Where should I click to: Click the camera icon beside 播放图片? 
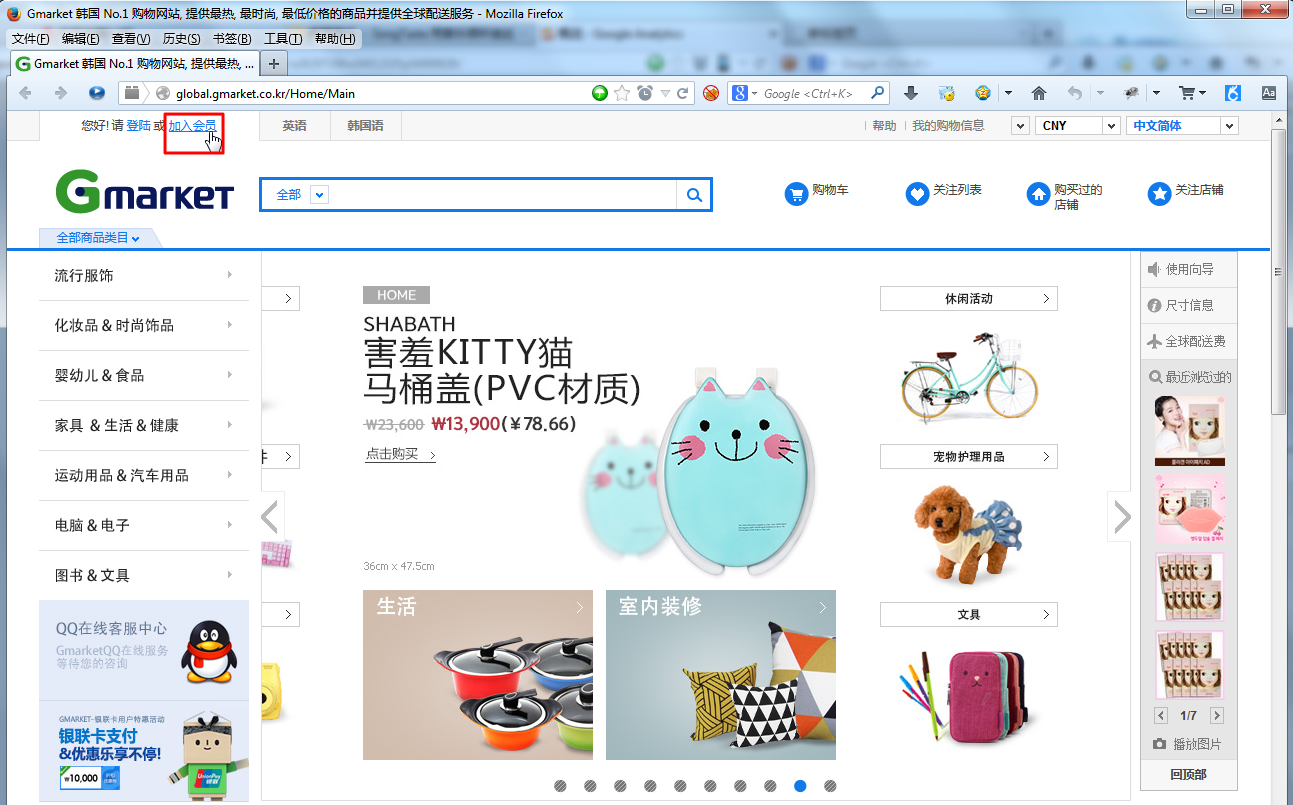click(1159, 744)
